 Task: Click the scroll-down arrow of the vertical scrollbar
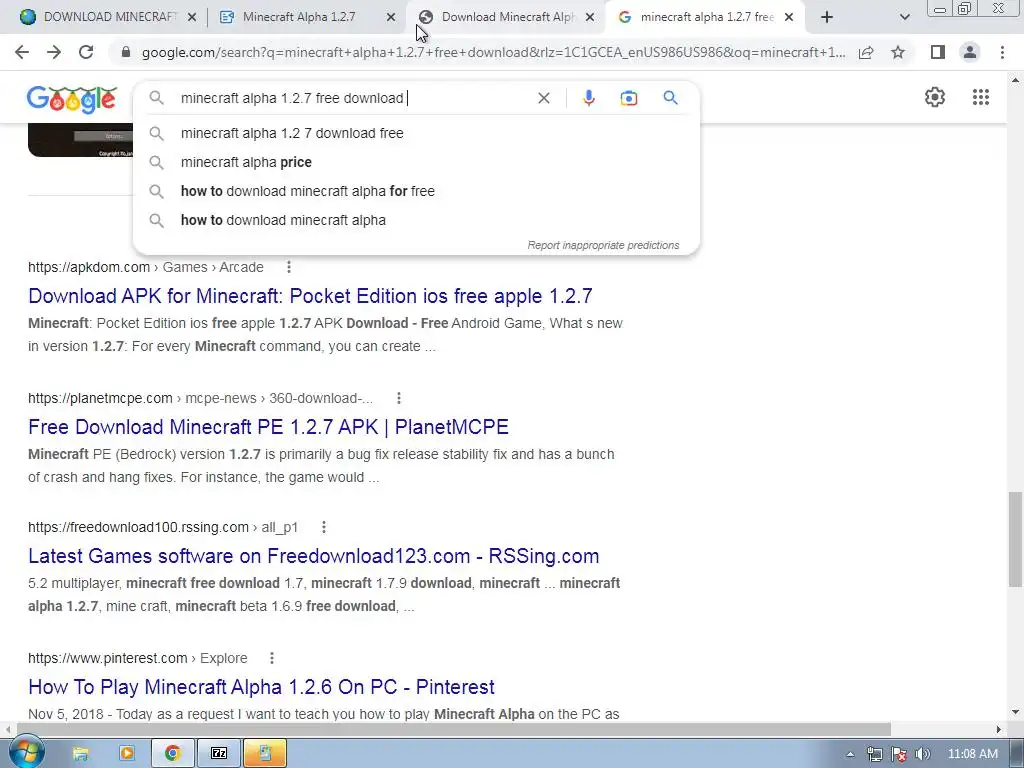point(1015,712)
